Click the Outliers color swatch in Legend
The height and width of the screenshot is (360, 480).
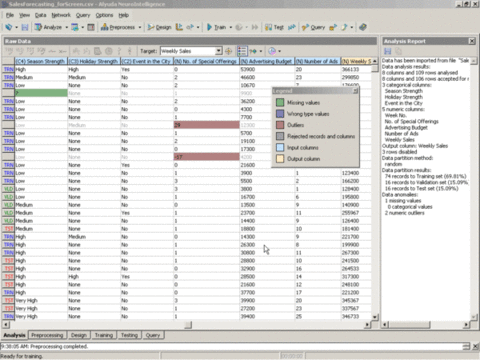click(x=280, y=125)
